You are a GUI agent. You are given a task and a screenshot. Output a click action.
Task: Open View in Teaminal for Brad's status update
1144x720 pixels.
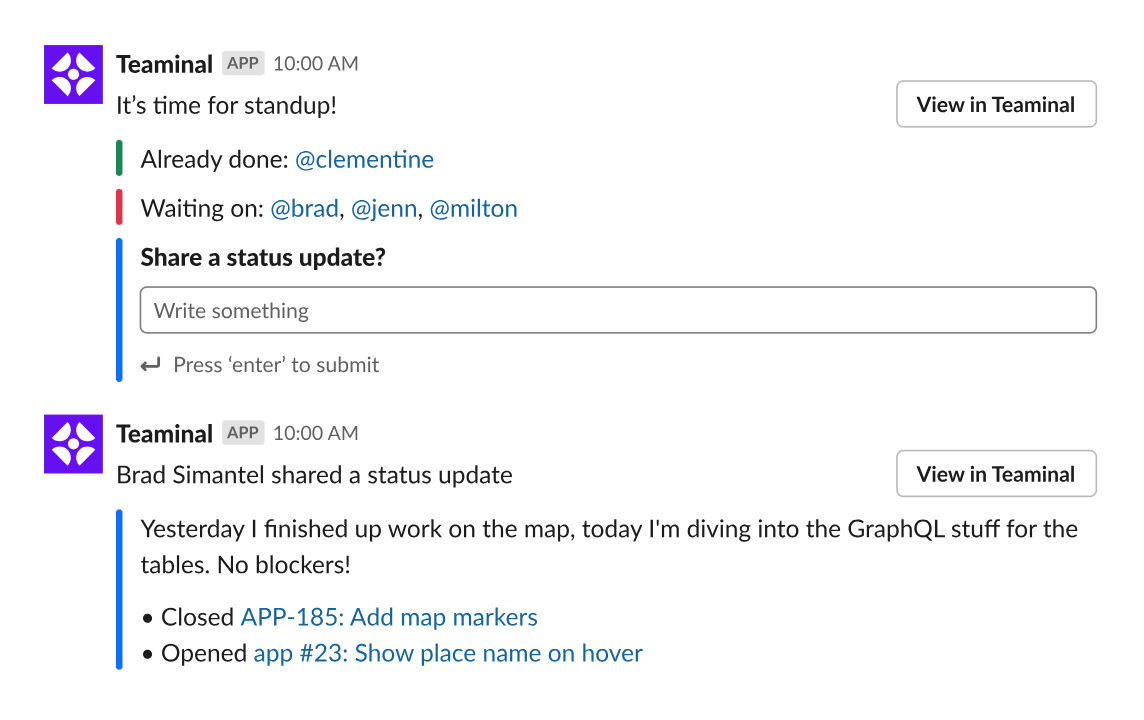[x=996, y=474]
